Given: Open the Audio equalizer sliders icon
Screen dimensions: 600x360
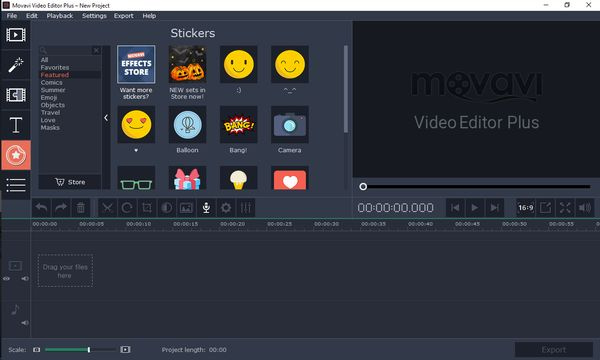Looking at the screenshot, I should click(246, 208).
